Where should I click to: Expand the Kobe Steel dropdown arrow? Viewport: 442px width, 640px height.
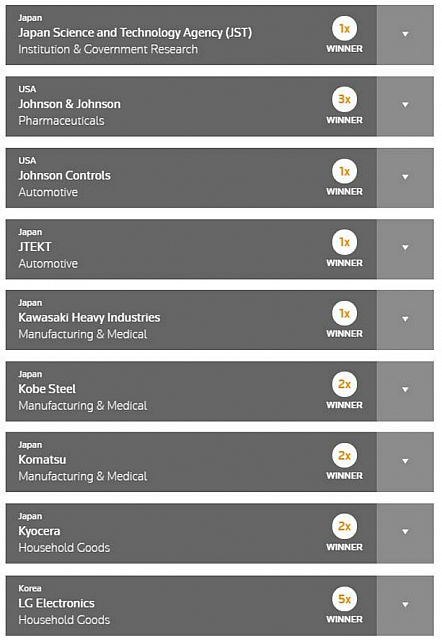coord(405,391)
